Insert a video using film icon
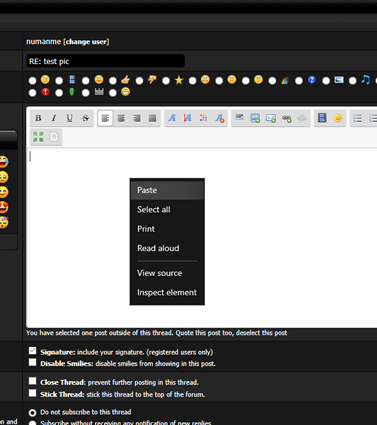The height and width of the screenshot is (425, 377). coord(322,118)
